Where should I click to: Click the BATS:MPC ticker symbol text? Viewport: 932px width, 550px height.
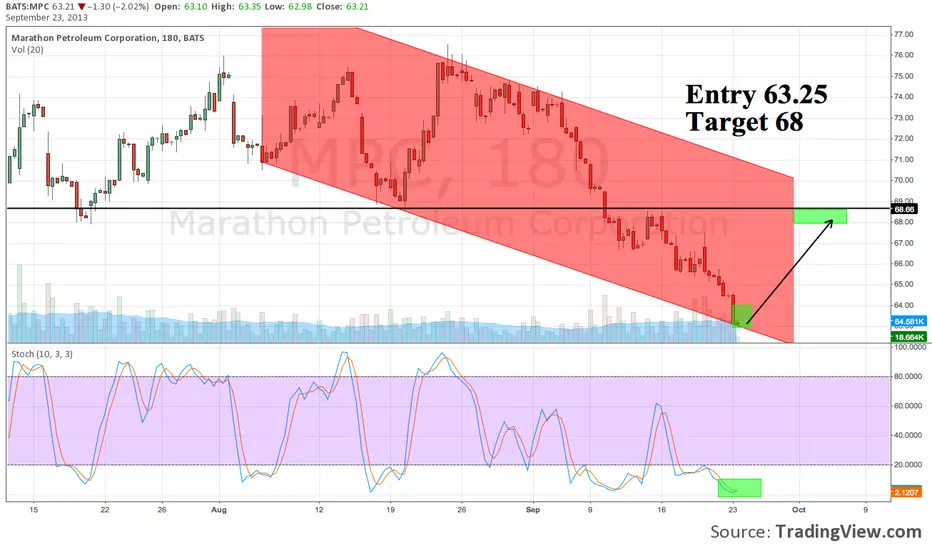click(x=27, y=7)
